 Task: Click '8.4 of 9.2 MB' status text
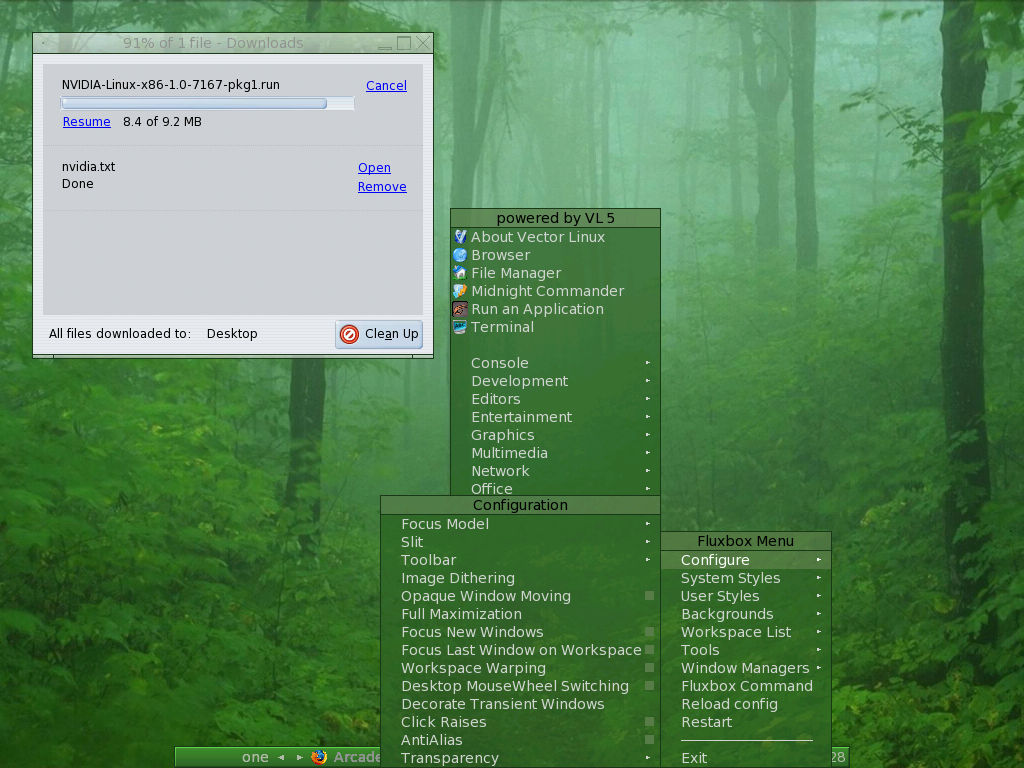[x=162, y=121]
